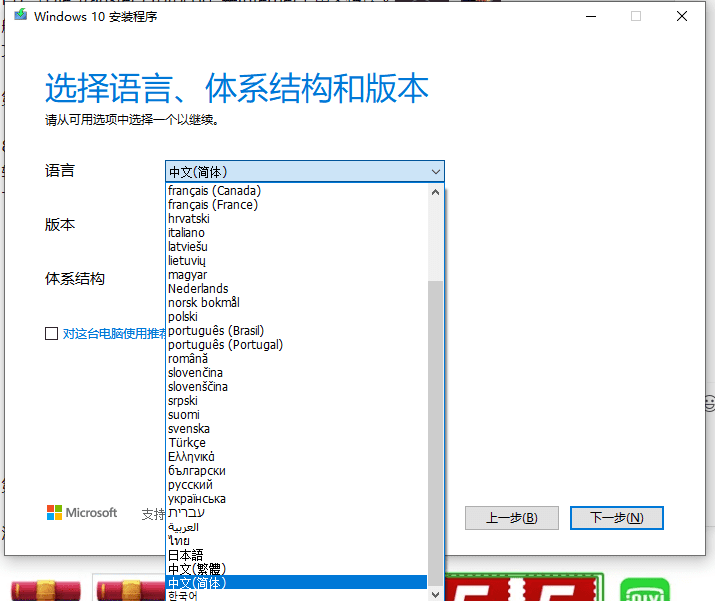Select français (Canada) from the language list
This screenshot has width=715, height=601.
click(x=214, y=191)
